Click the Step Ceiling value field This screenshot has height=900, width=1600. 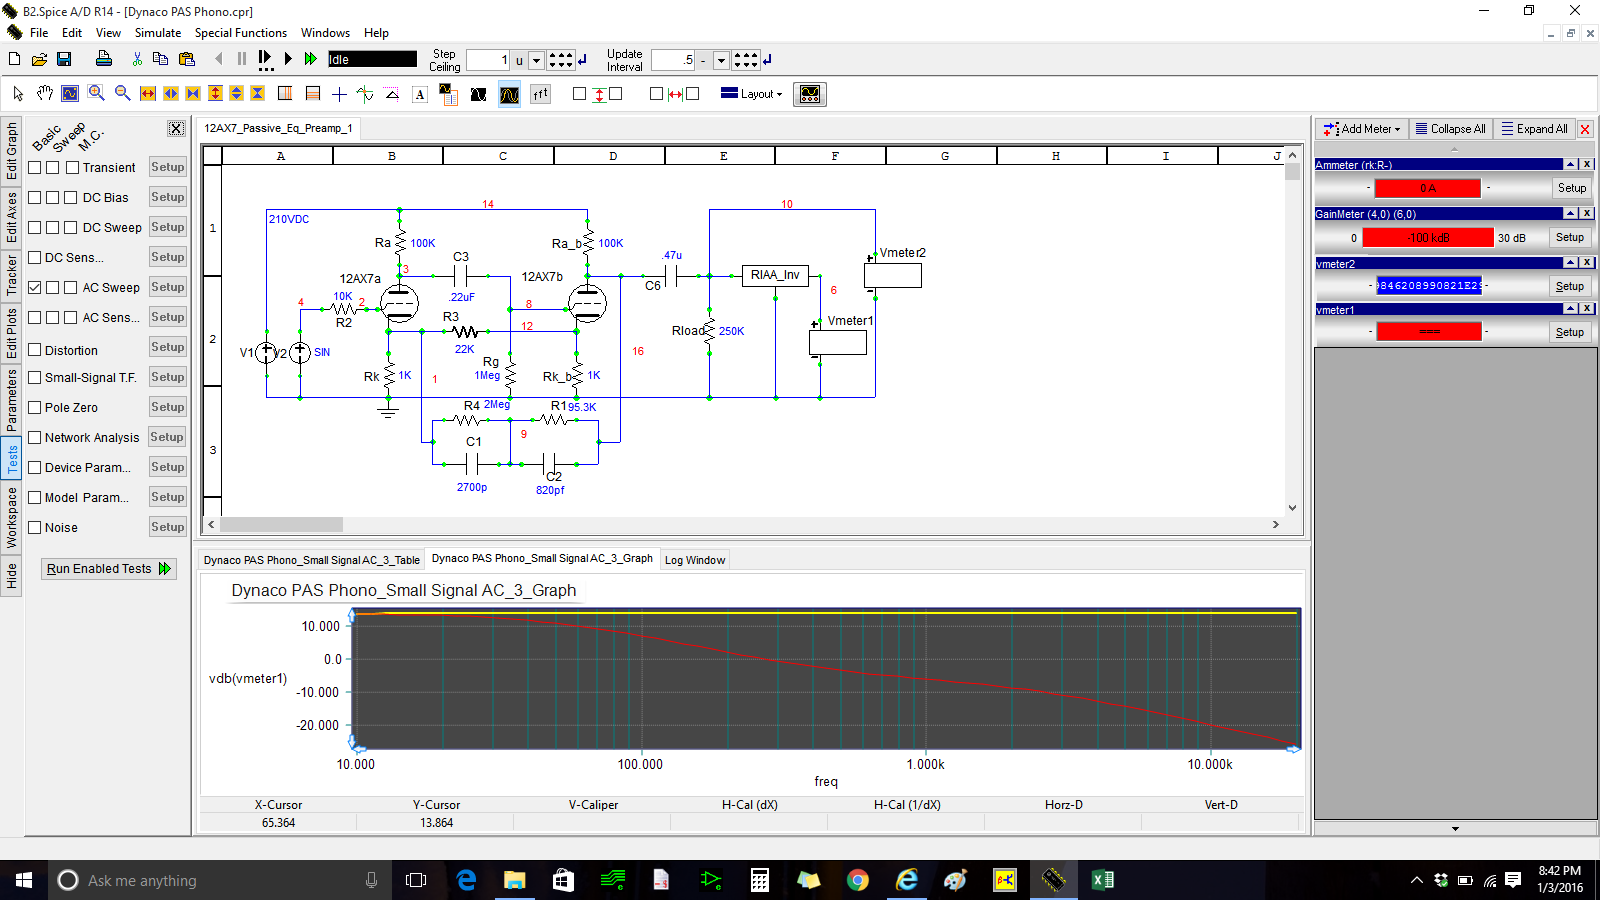(x=489, y=60)
